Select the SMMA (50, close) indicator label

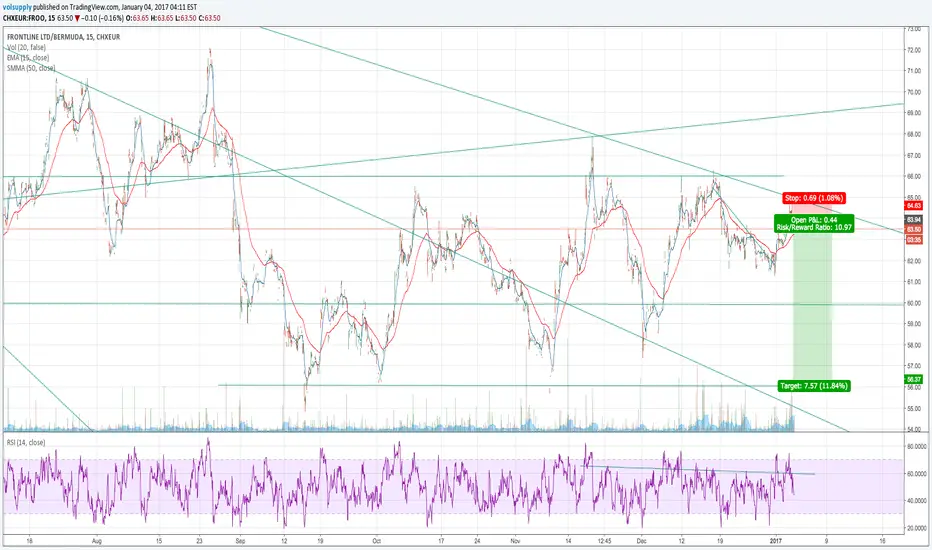click(x=31, y=68)
